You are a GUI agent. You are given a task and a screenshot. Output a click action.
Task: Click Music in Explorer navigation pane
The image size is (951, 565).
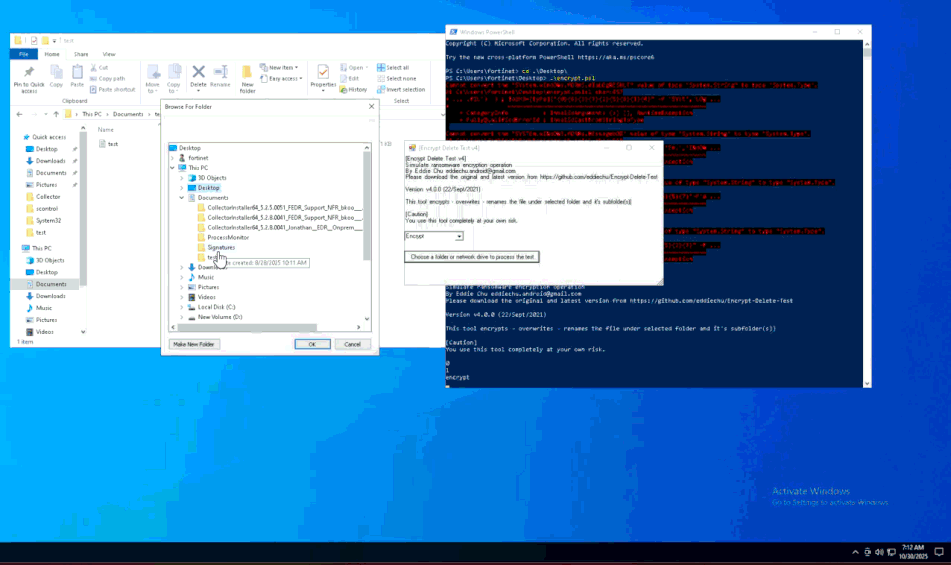pos(44,308)
